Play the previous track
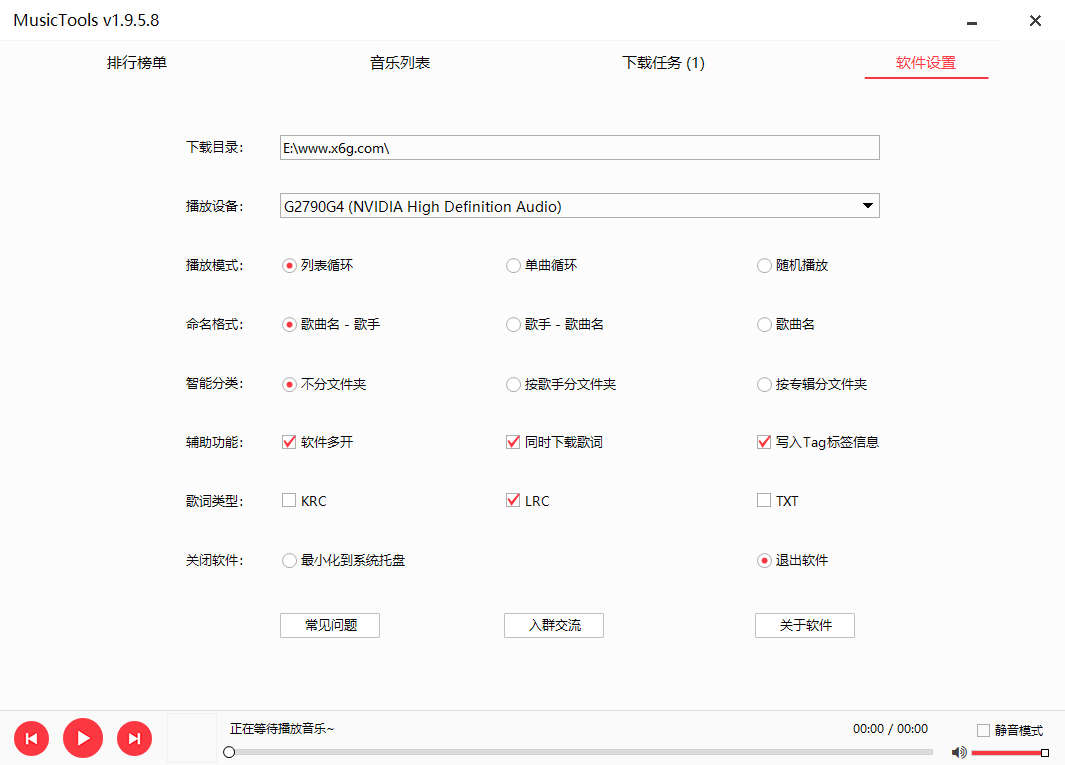 (x=31, y=738)
